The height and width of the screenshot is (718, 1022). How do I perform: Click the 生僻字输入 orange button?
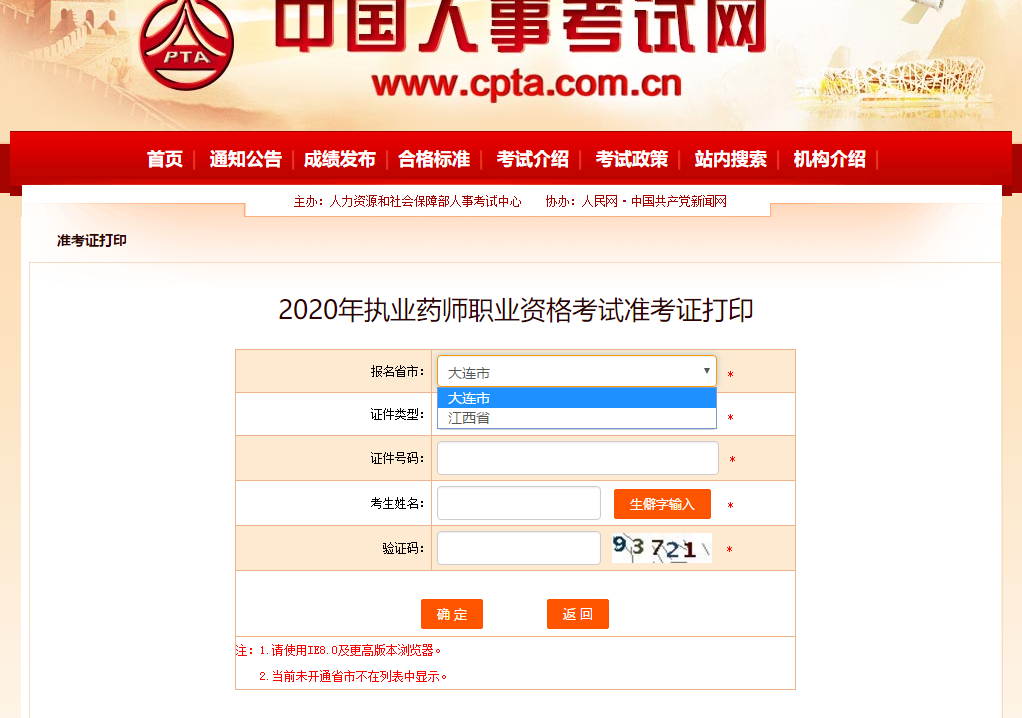pyautogui.click(x=662, y=504)
